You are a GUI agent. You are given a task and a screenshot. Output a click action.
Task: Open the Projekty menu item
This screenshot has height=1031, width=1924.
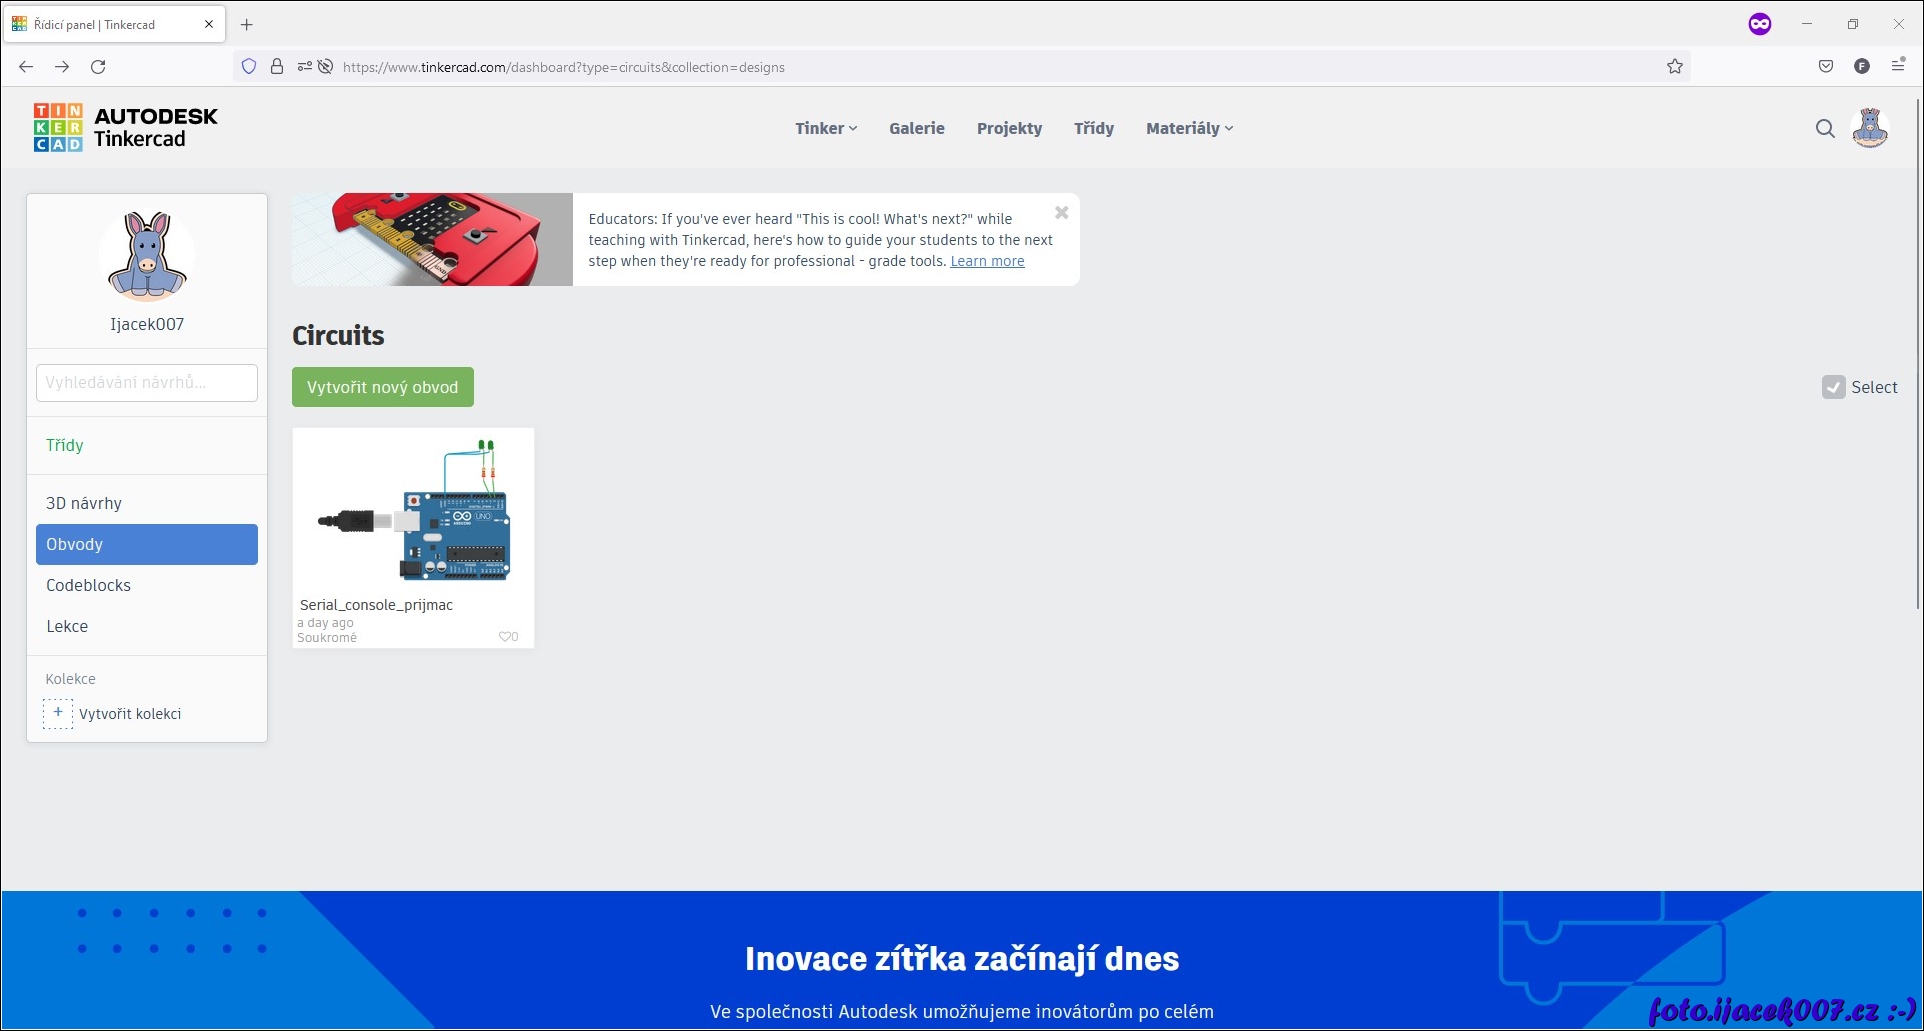[1009, 128]
